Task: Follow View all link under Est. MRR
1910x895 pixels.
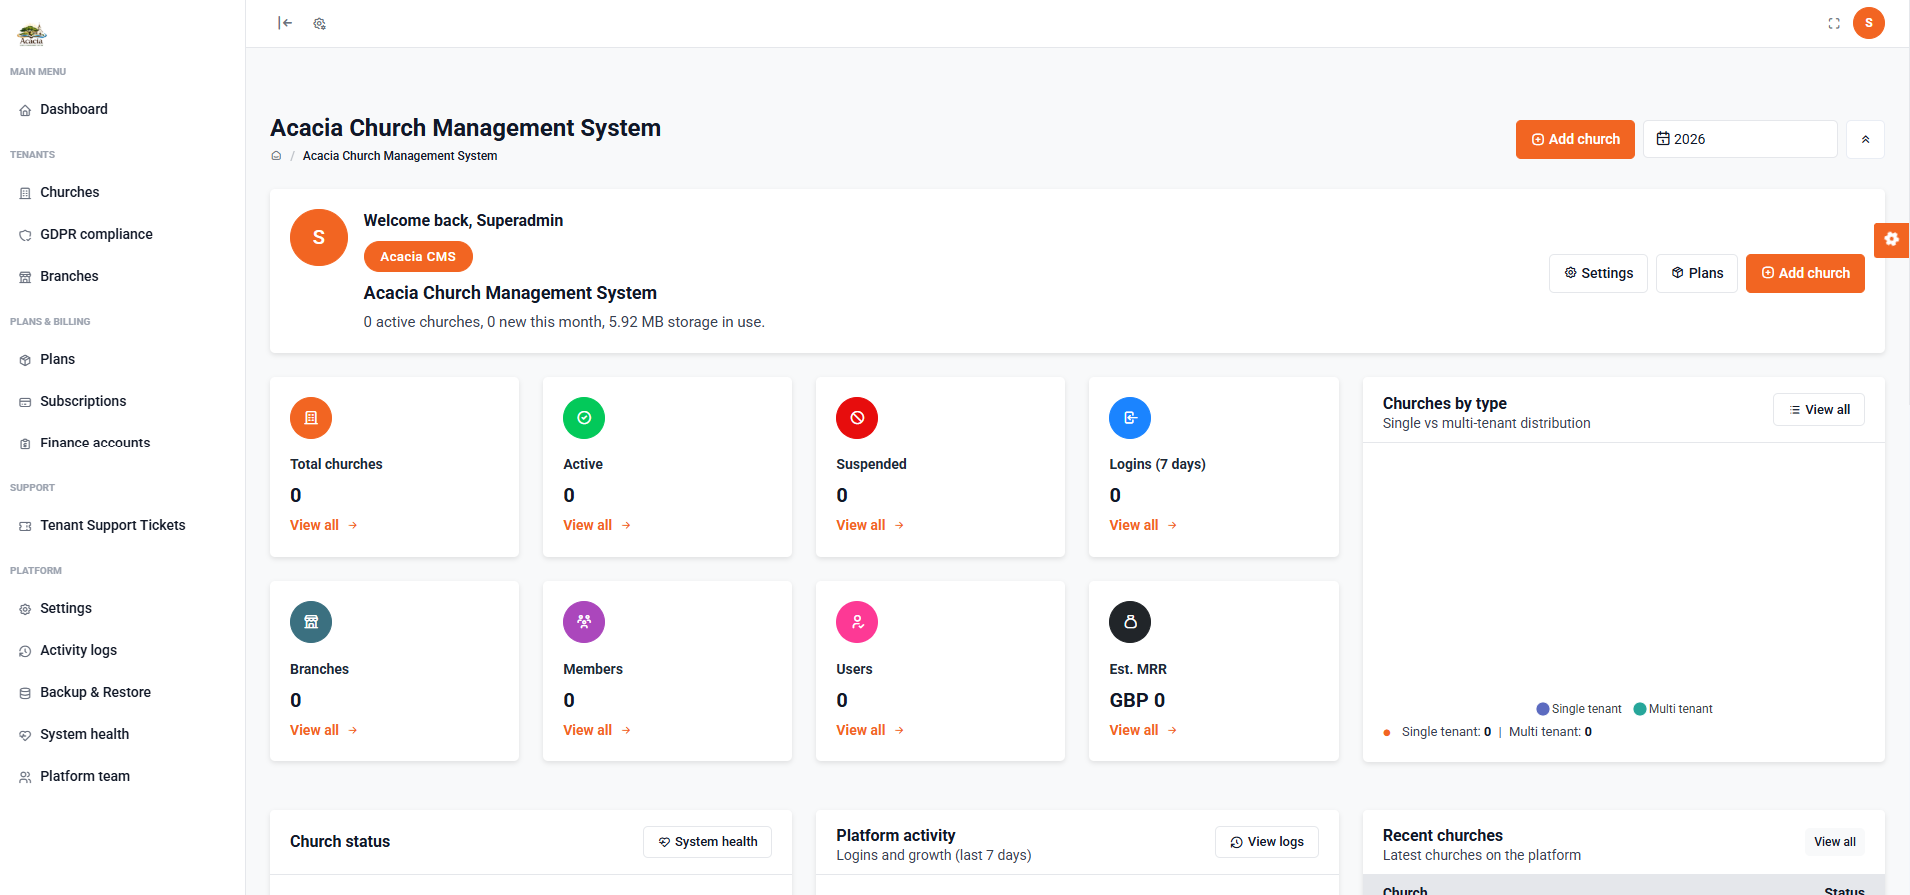Action: click(1143, 730)
